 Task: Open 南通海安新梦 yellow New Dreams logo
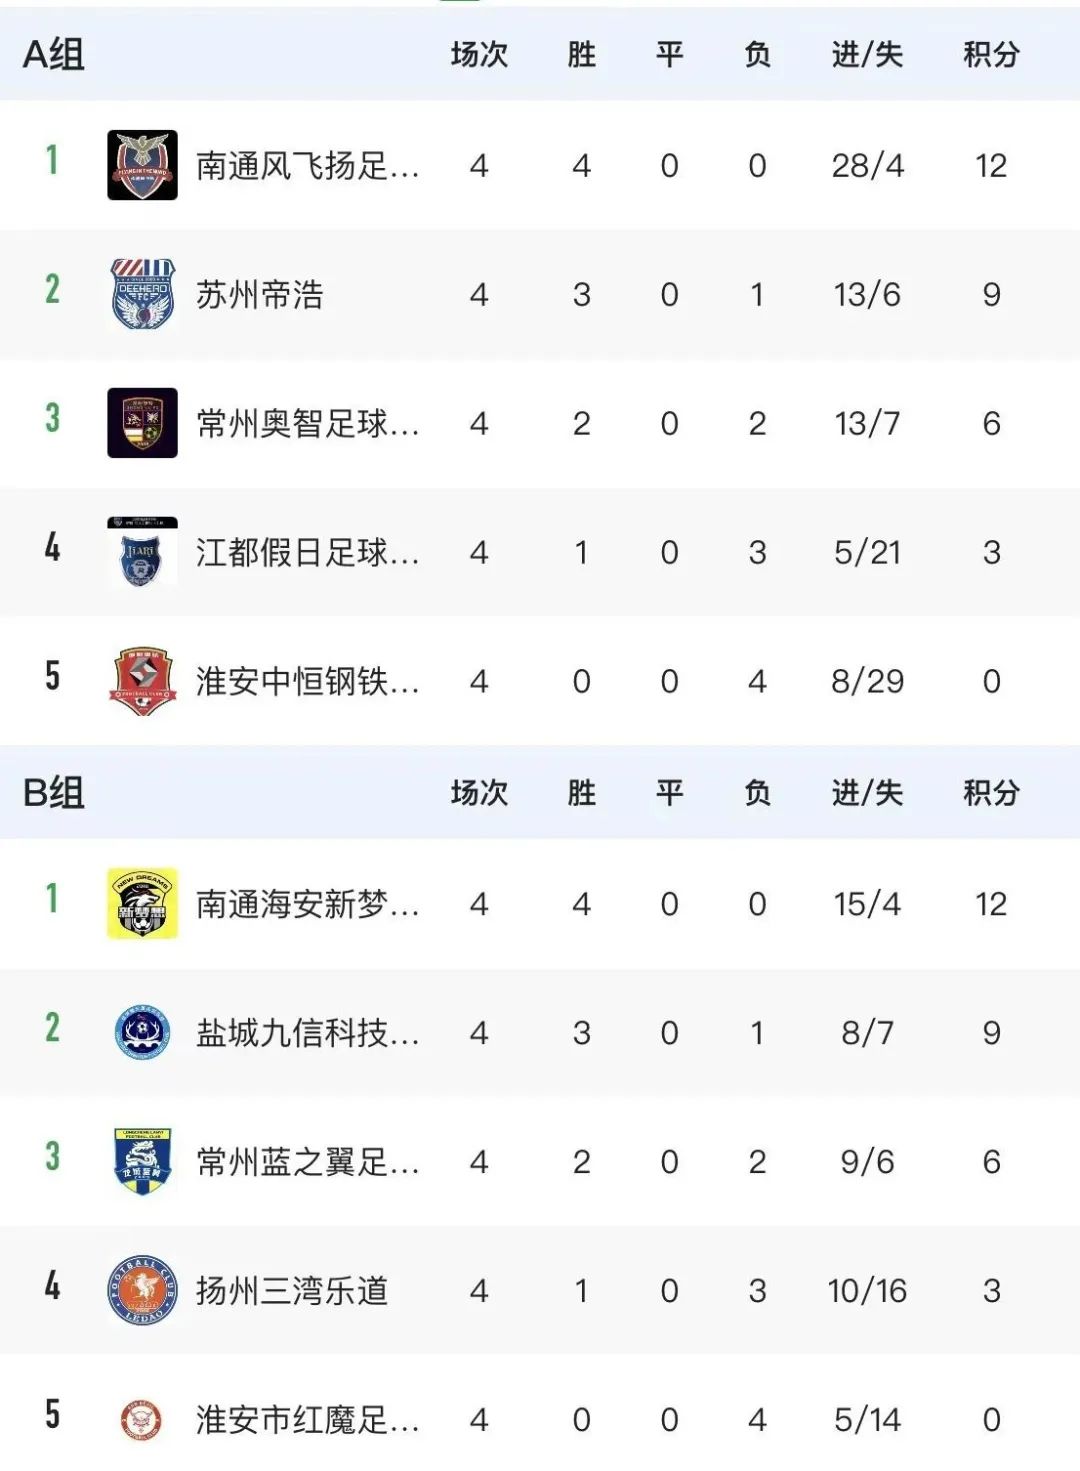[x=142, y=903]
